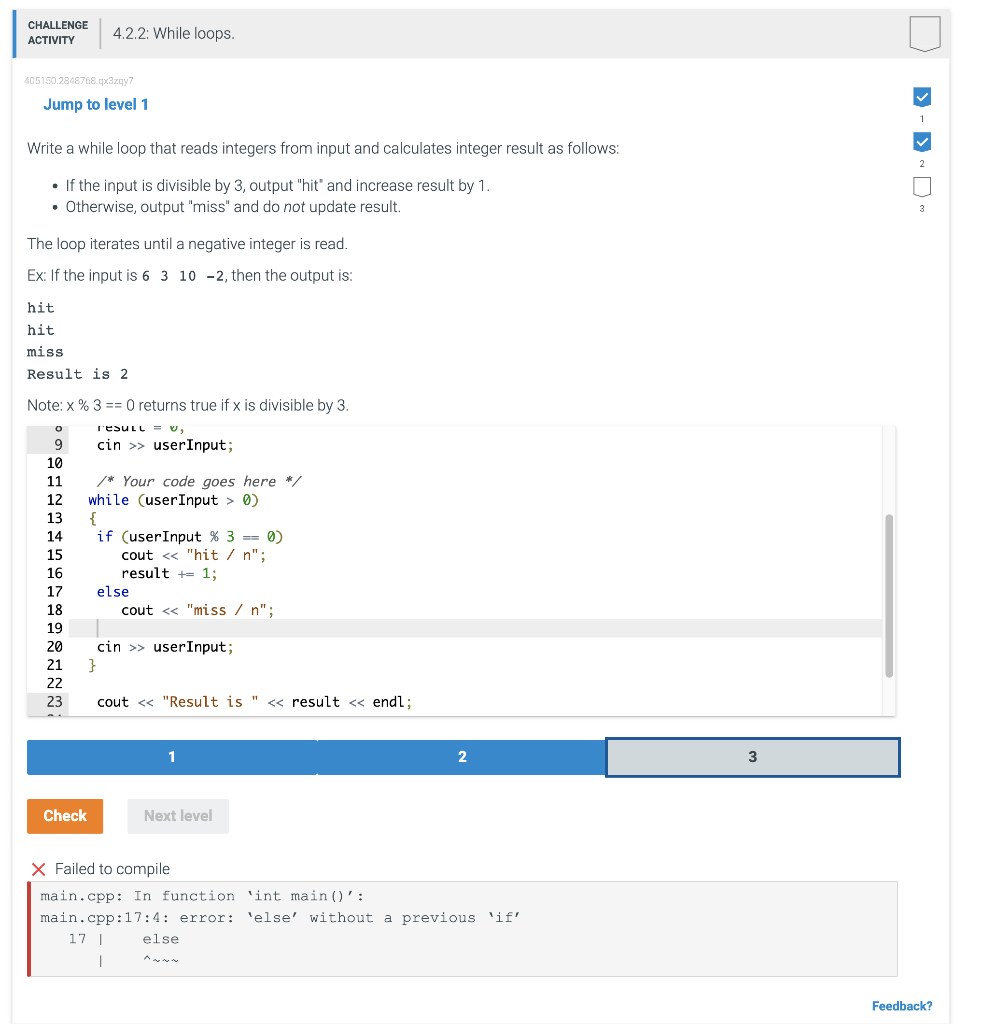Screen dimensions: 983x1024
Task: Click the cout "hit / n" line
Action: 193,555
